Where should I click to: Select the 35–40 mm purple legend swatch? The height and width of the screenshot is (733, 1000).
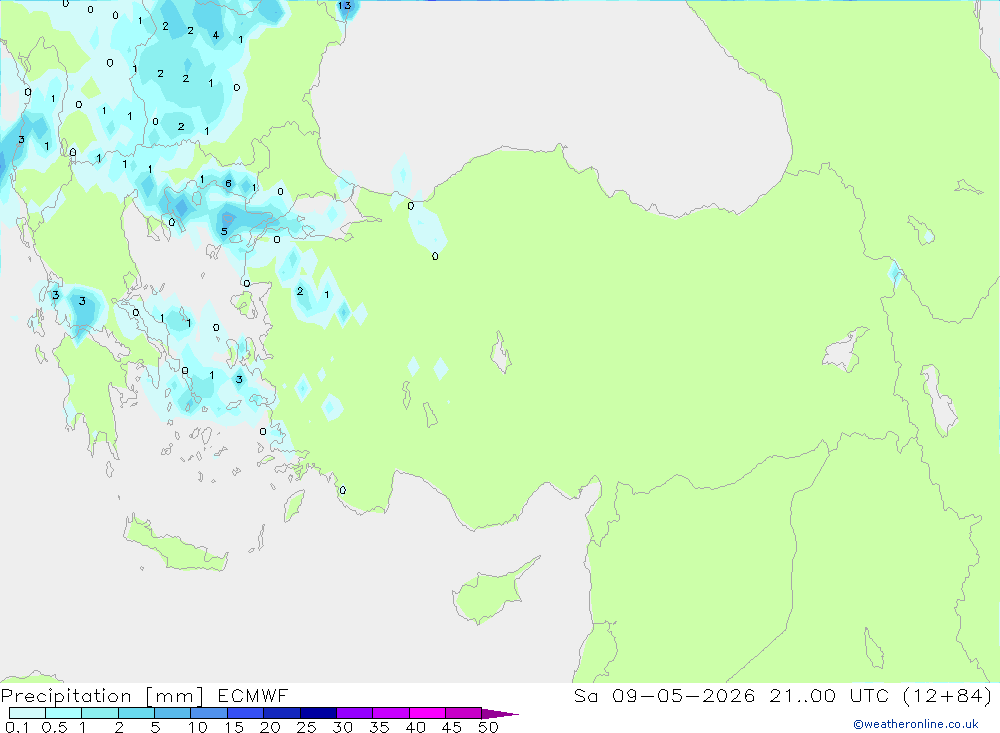coord(391,713)
